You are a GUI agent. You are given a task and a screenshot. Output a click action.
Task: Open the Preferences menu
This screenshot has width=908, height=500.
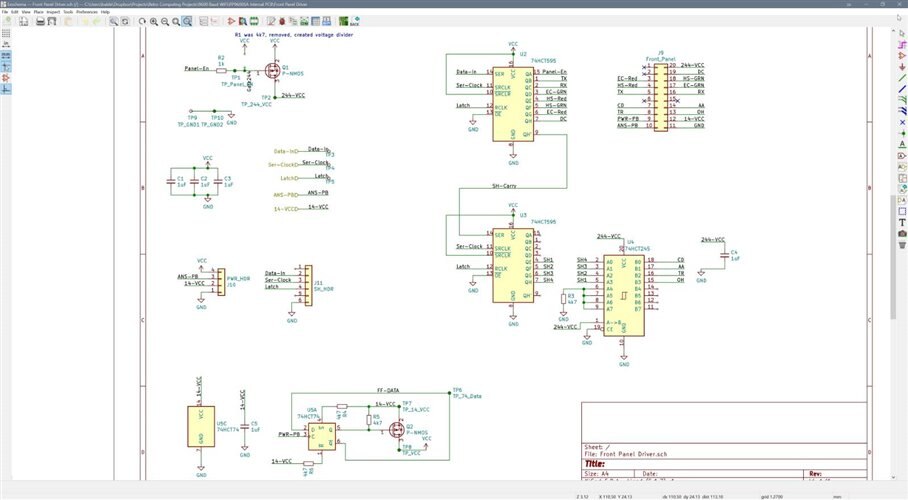(87, 12)
